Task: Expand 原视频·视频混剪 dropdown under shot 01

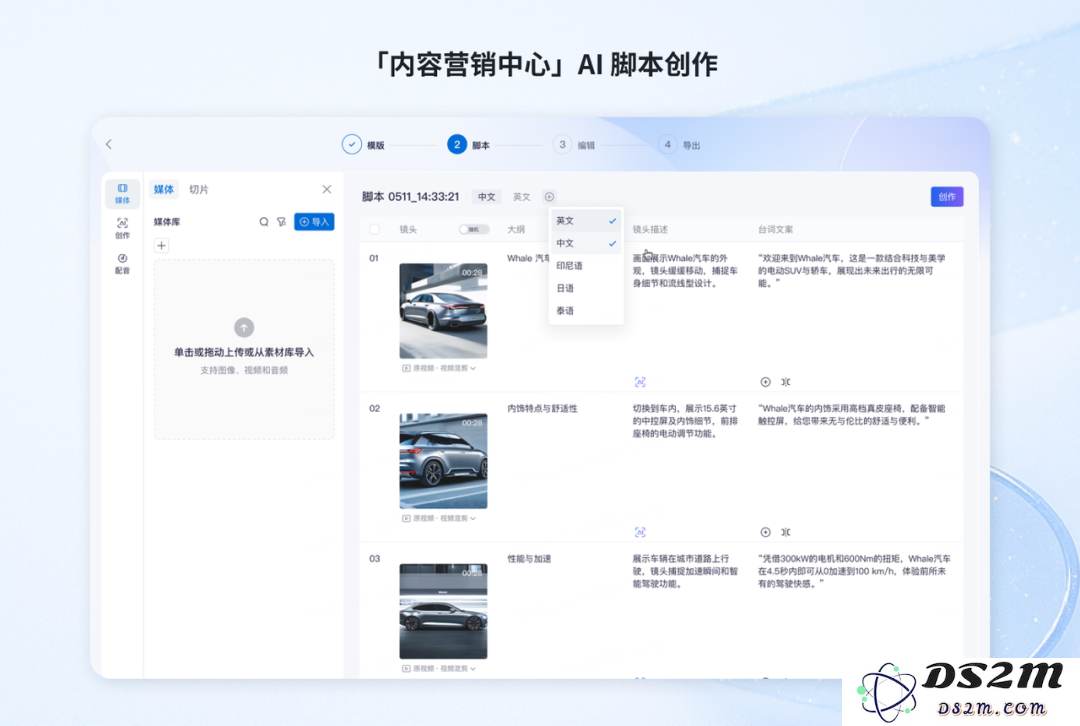Action: click(x=439, y=369)
